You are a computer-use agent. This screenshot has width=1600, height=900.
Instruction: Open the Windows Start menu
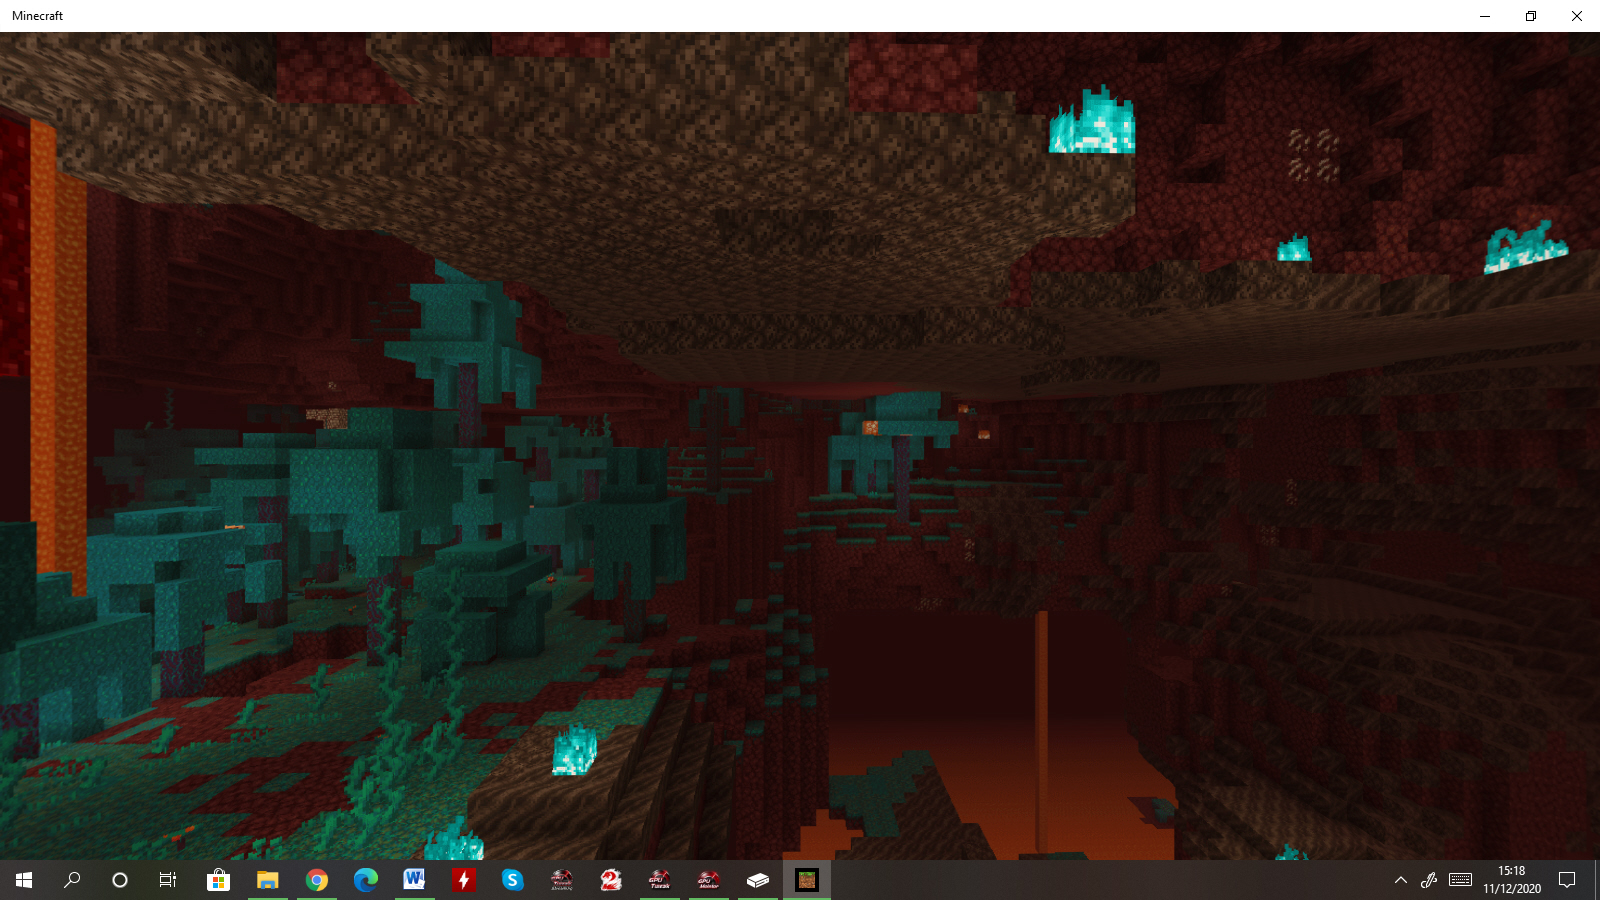[x=24, y=880]
